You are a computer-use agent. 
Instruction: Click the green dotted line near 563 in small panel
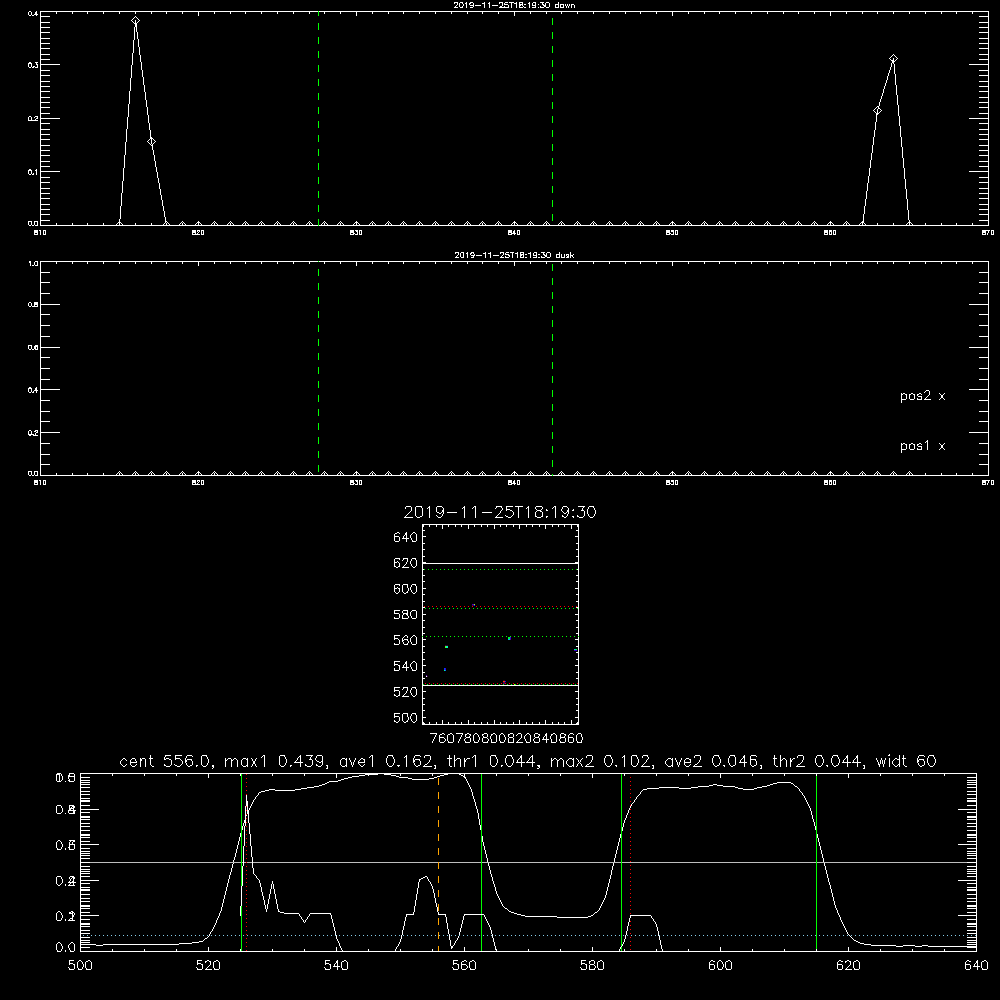click(500, 636)
